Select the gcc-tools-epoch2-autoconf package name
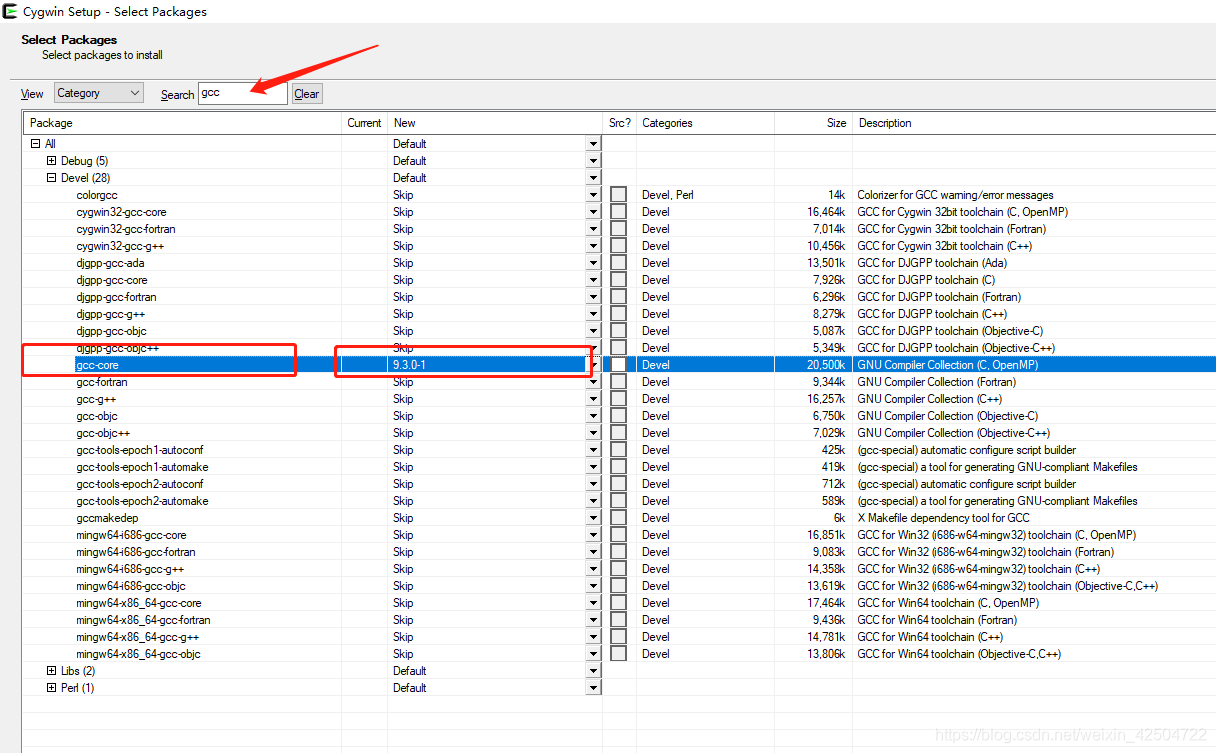The height and width of the screenshot is (753, 1216). coord(140,484)
